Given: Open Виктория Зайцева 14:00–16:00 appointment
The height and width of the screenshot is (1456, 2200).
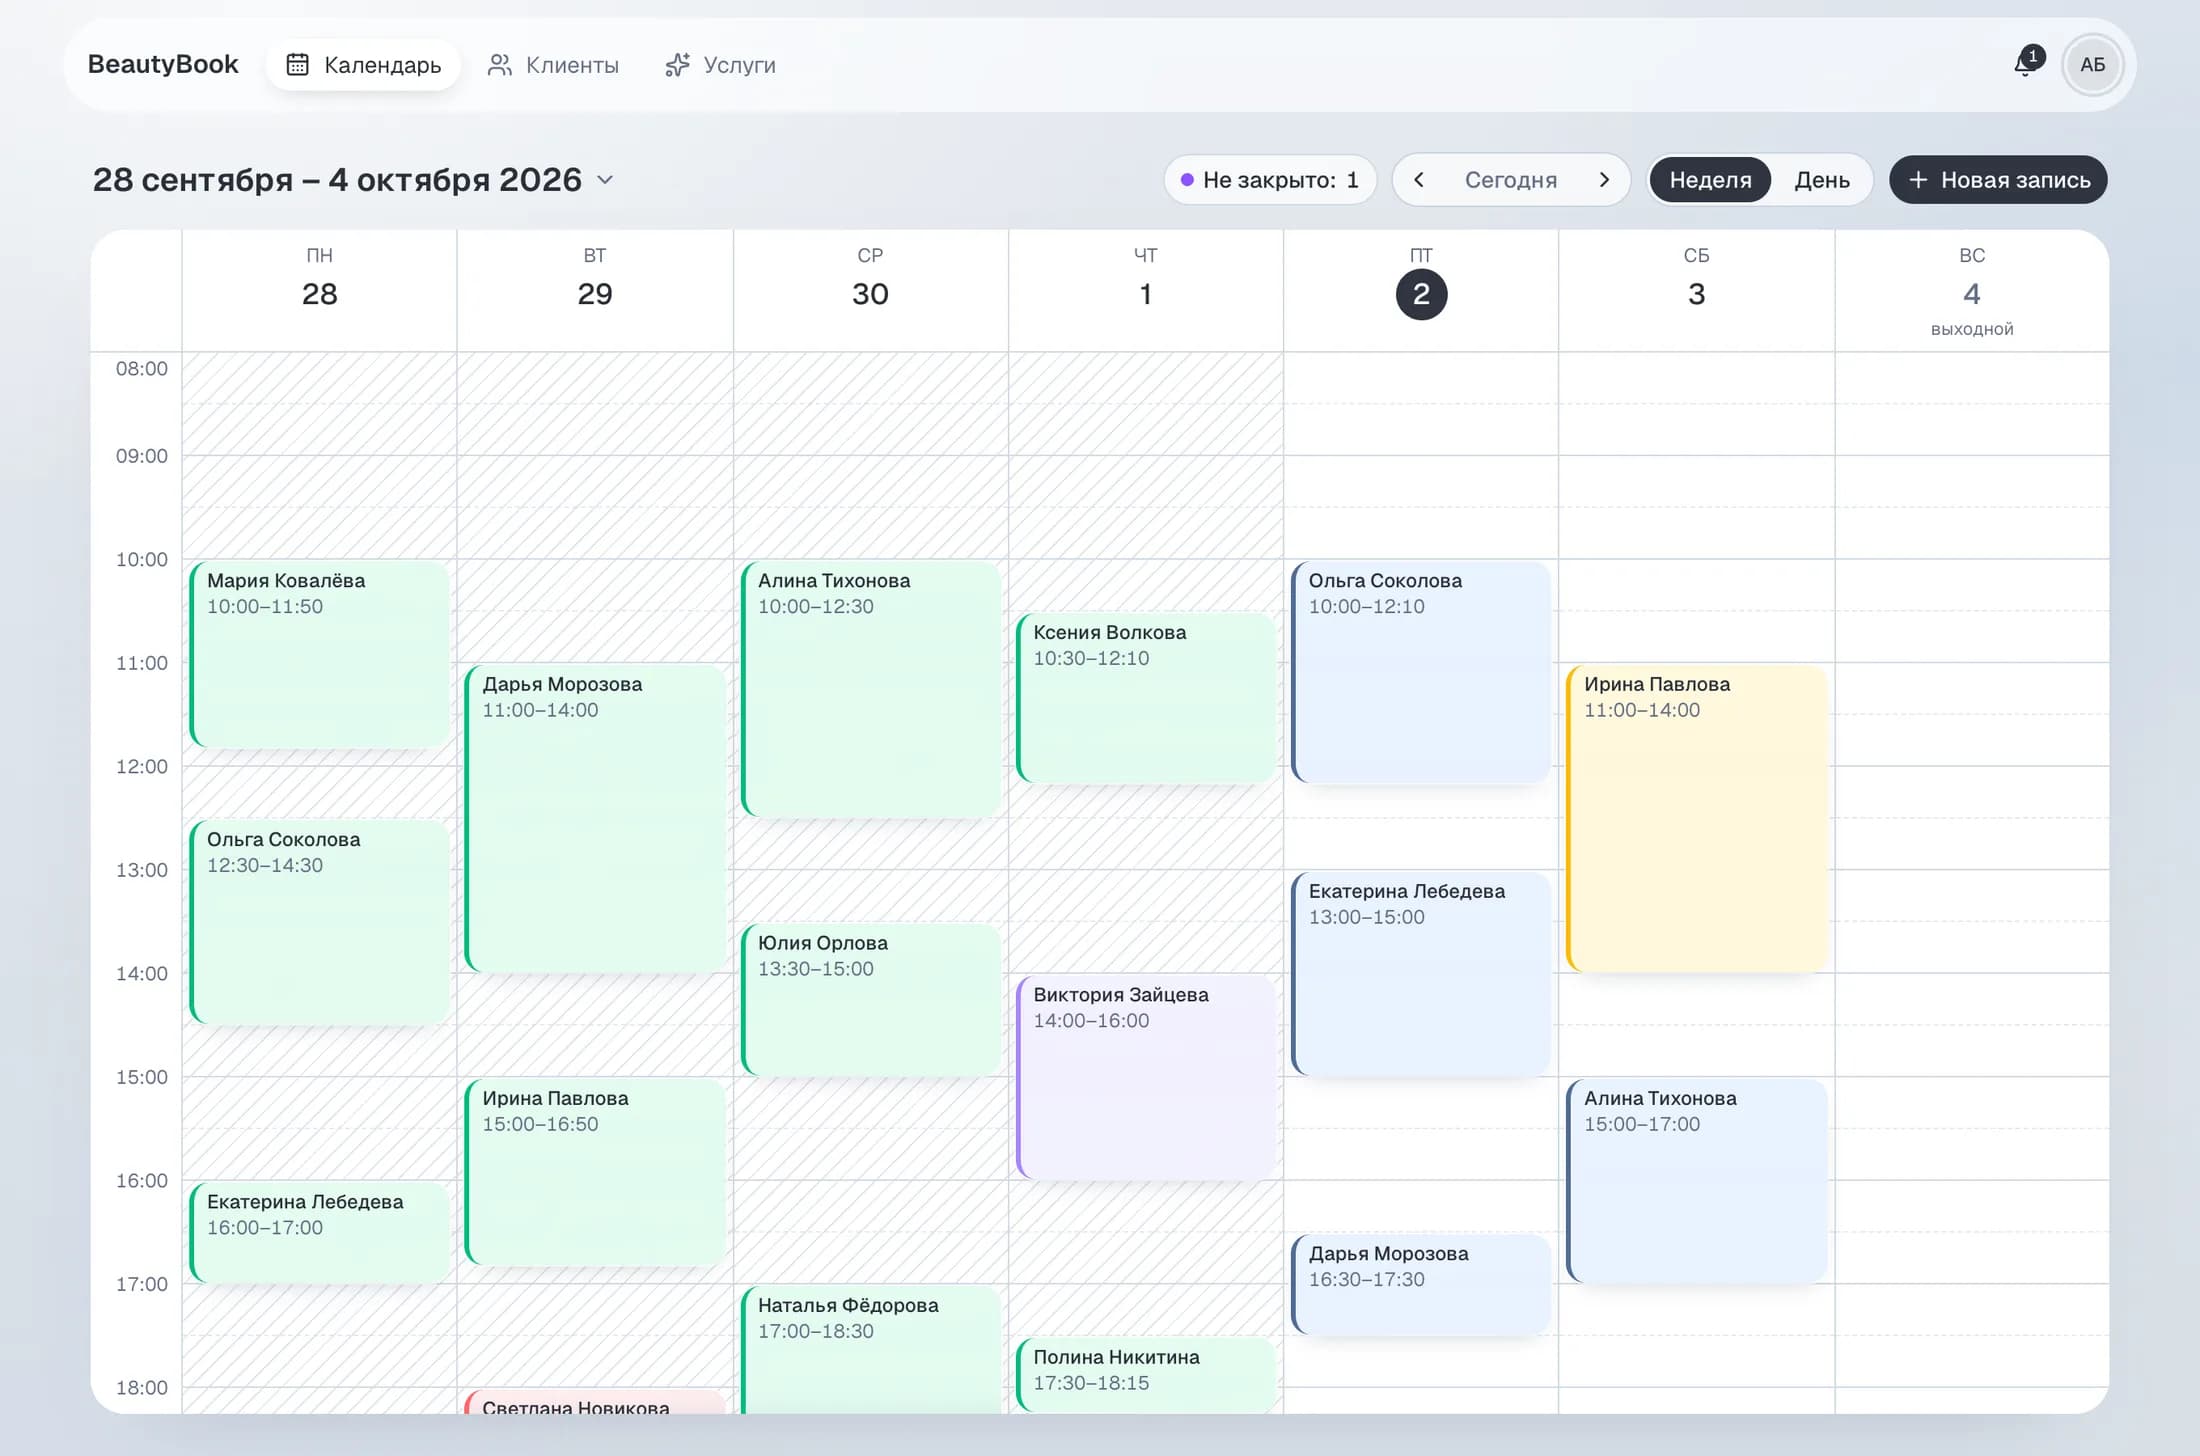Looking at the screenshot, I should click(1146, 1078).
